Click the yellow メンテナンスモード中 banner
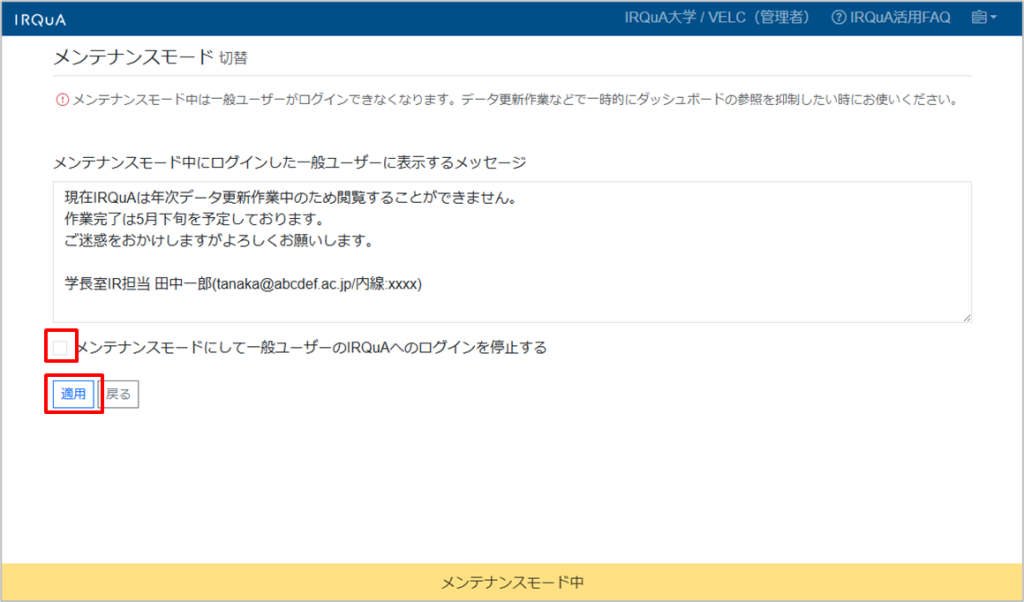Viewport: 1024px width, 602px height. (511, 581)
